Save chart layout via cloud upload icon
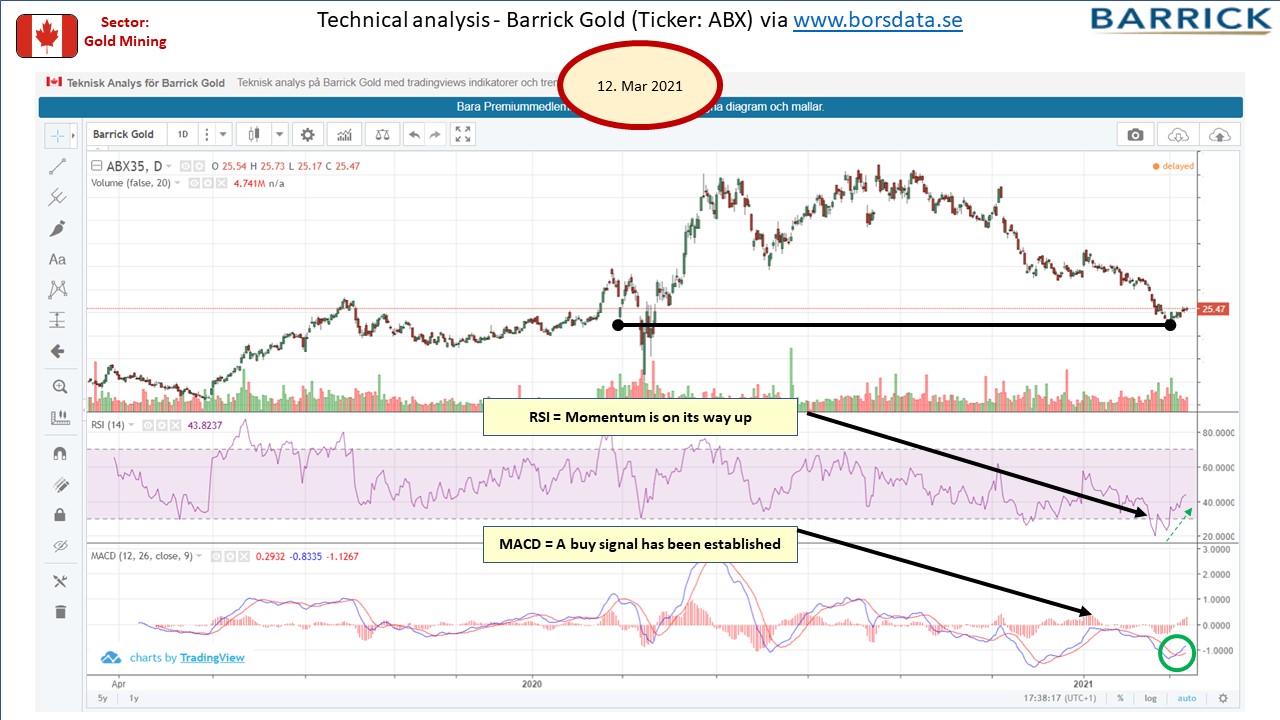 (1220, 135)
